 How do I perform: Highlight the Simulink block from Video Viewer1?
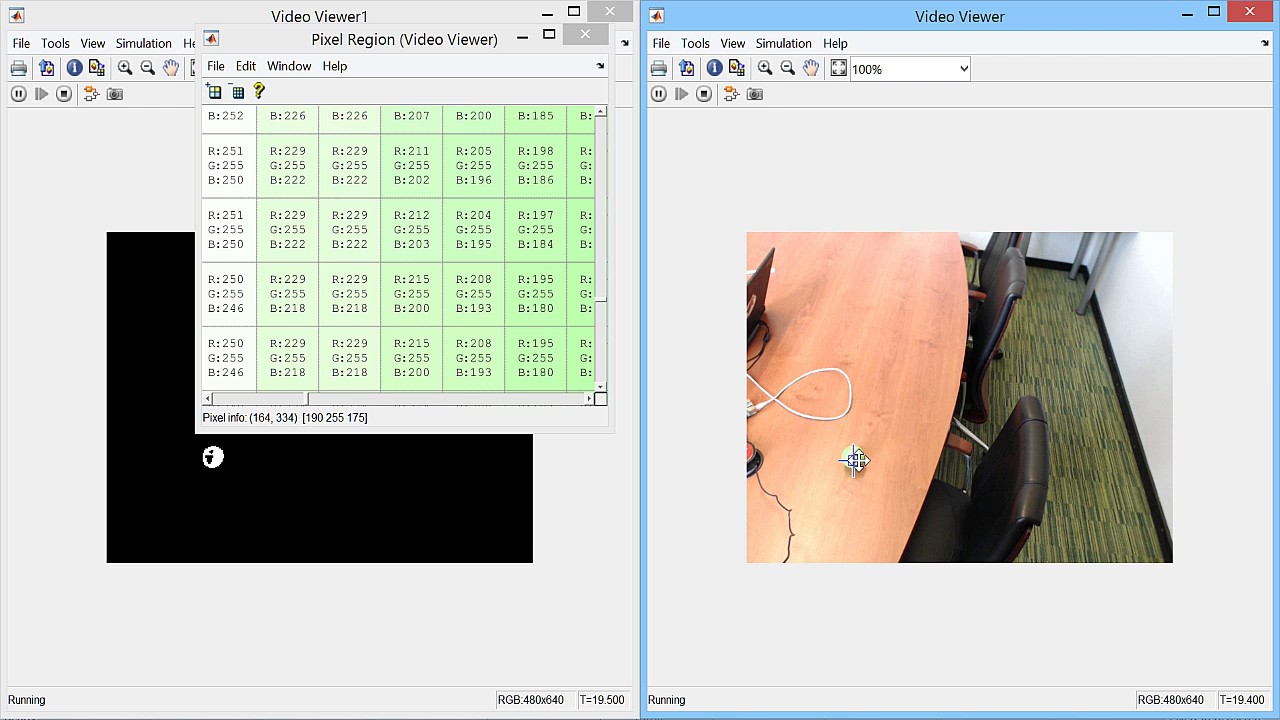coord(91,94)
